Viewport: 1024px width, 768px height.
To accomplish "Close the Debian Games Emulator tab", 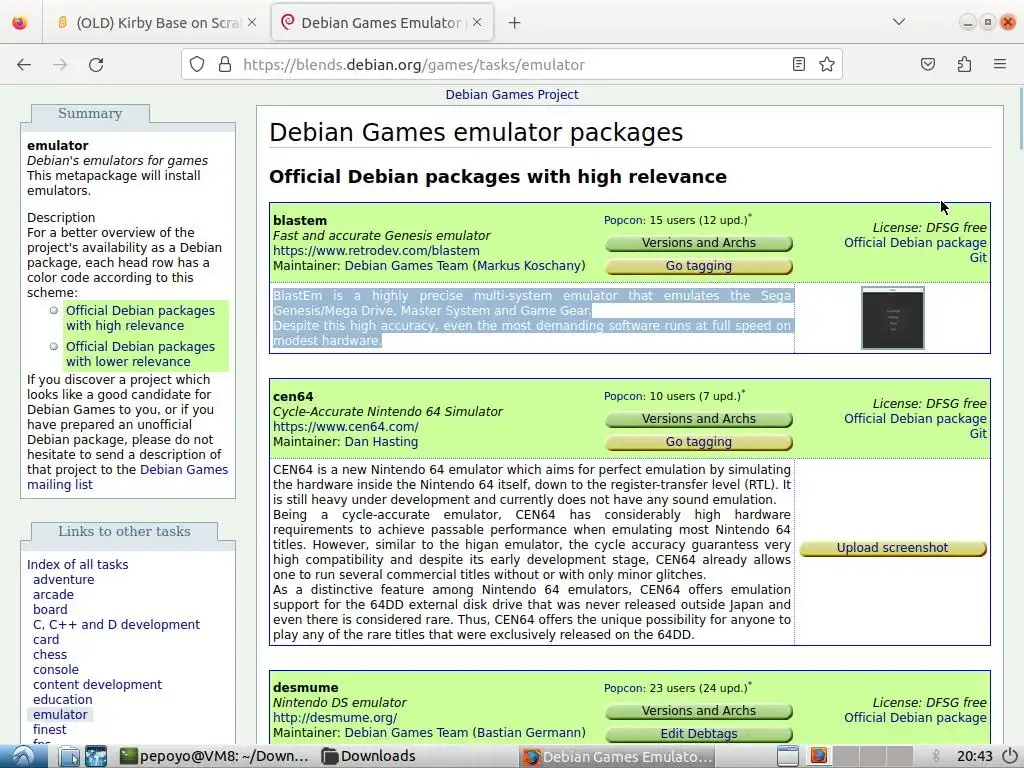I will pyautogui.click(x=477, y=23).
